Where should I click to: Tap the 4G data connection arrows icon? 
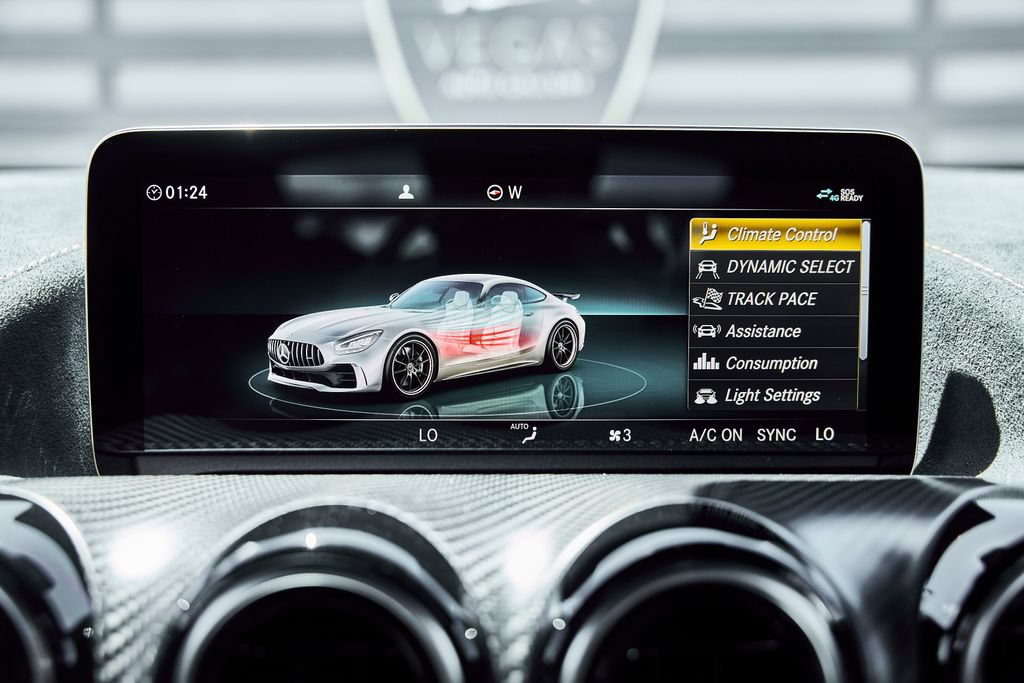827,195
